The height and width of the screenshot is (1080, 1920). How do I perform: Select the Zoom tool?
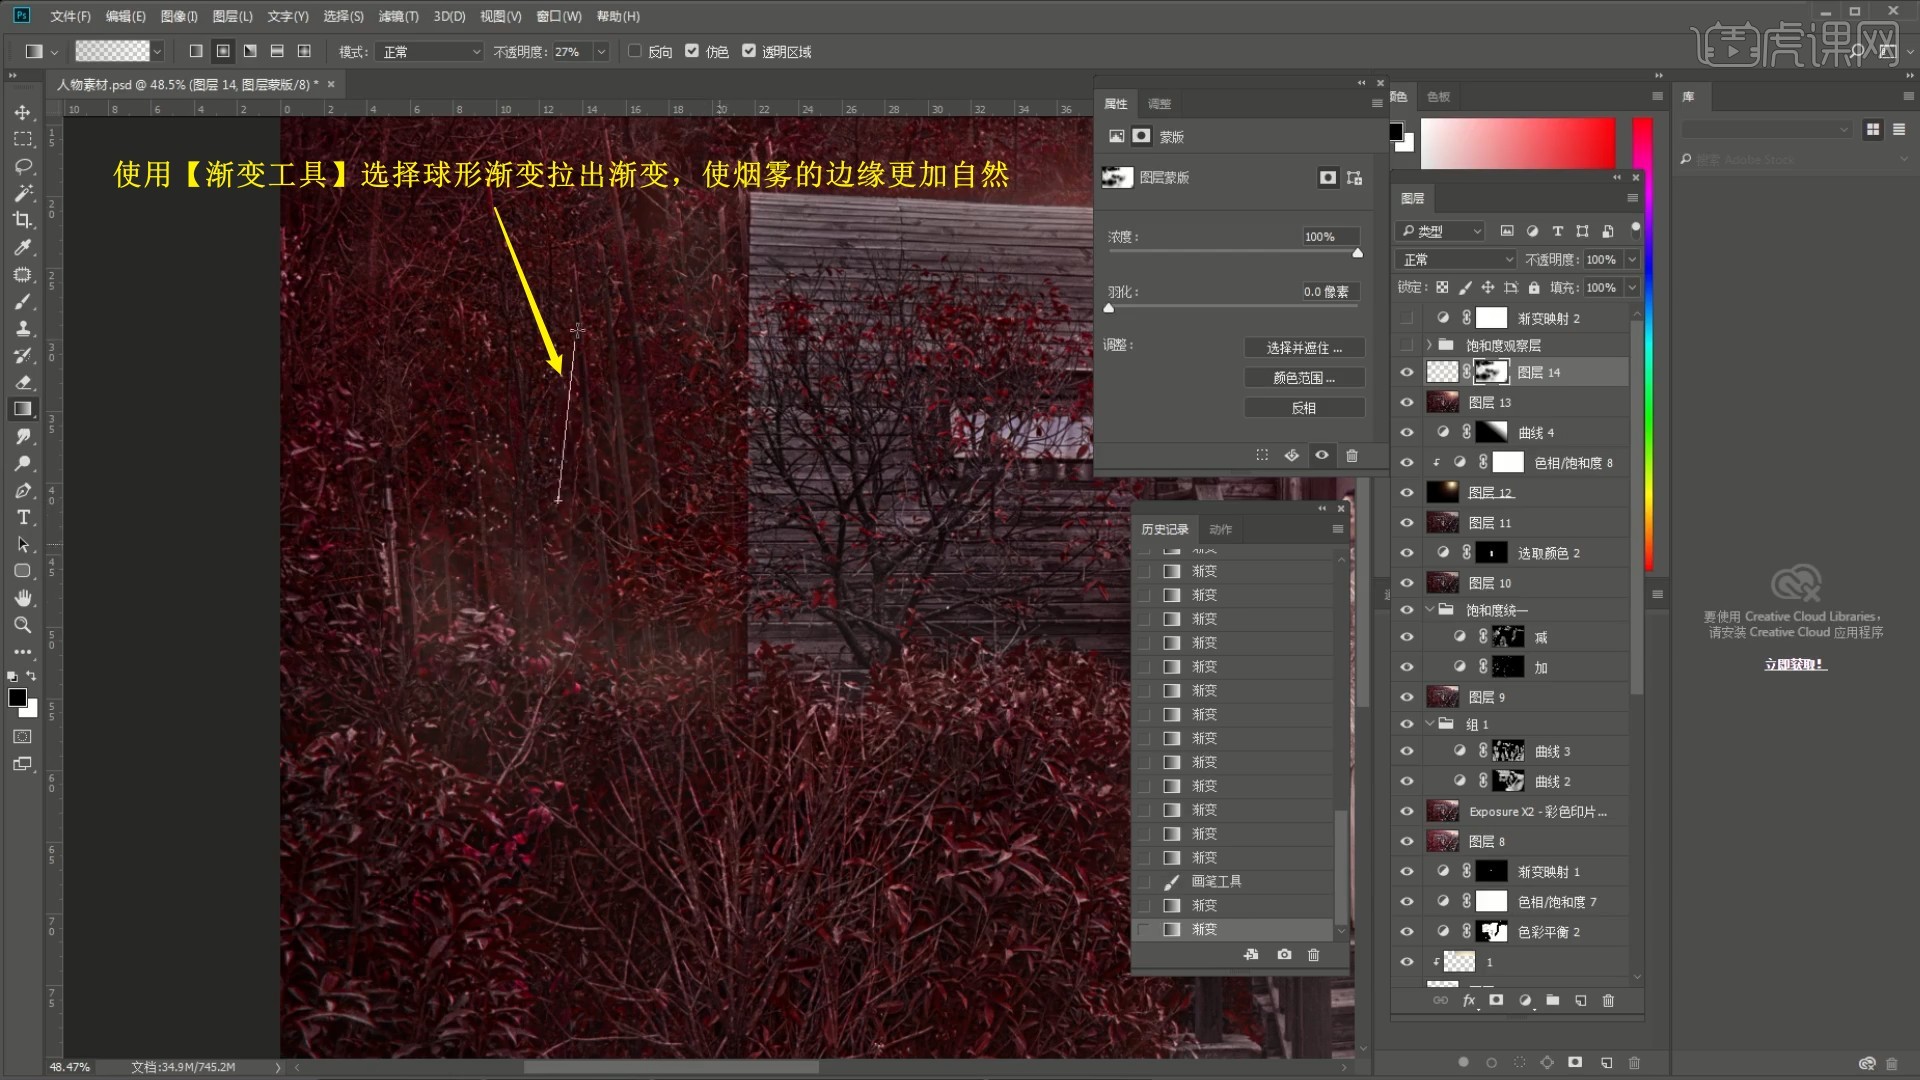click(22, 625)
